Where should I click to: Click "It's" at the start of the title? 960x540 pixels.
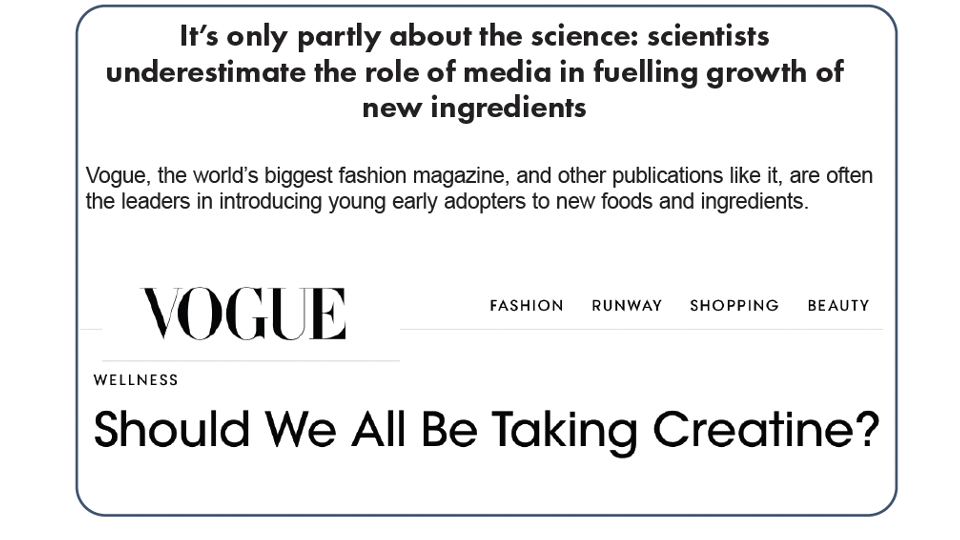point(200,36)
